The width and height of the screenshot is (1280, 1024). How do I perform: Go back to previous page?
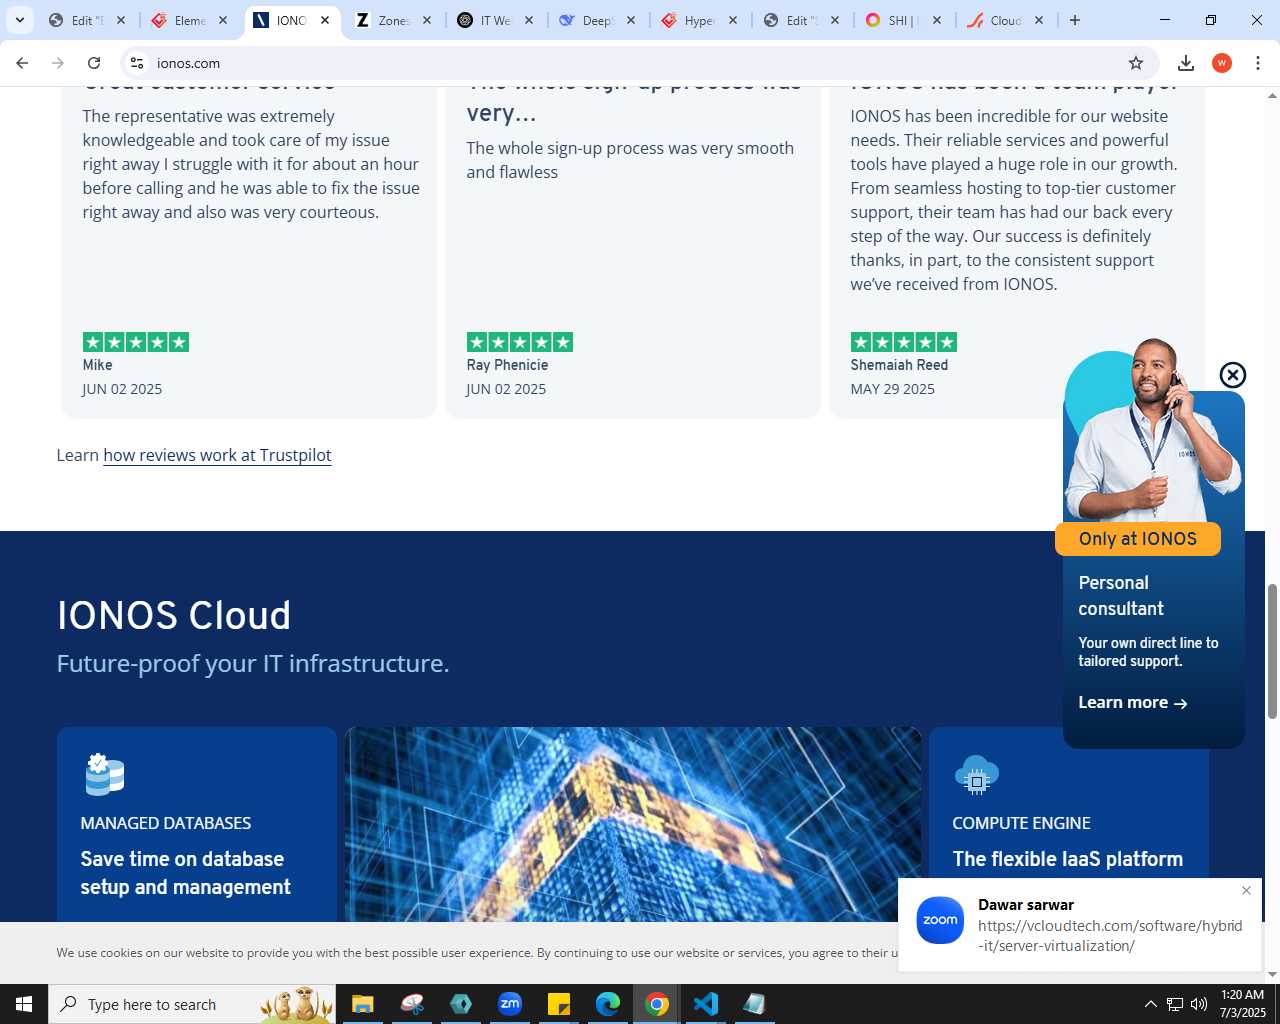(22, 63)
